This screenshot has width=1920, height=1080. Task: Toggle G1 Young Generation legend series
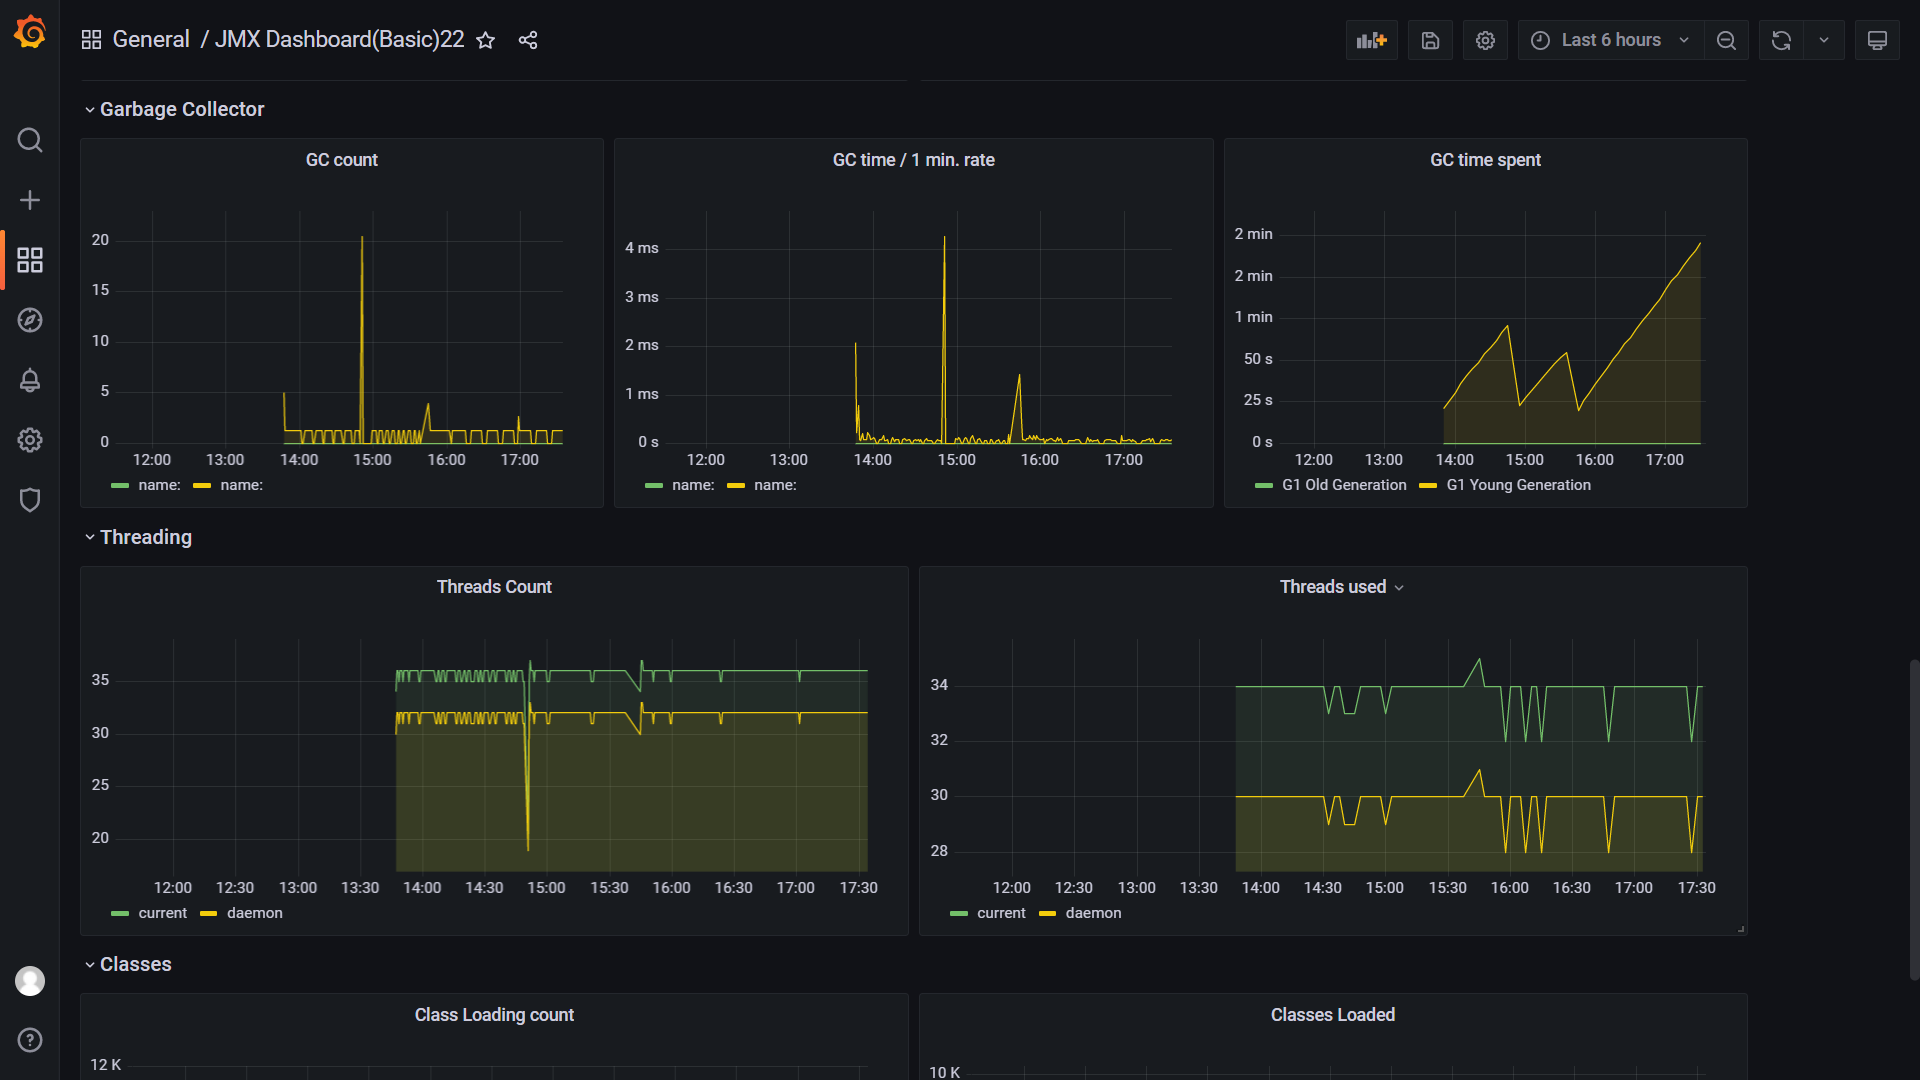click(x=1517, y=485)
